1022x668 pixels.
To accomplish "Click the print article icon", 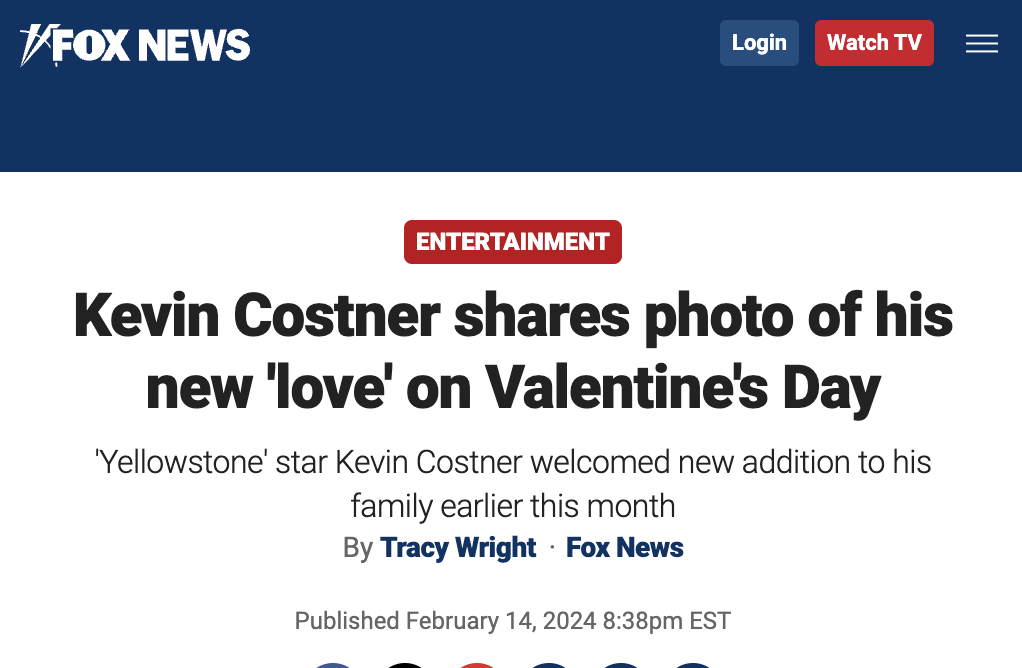I will tap(621, 664).
